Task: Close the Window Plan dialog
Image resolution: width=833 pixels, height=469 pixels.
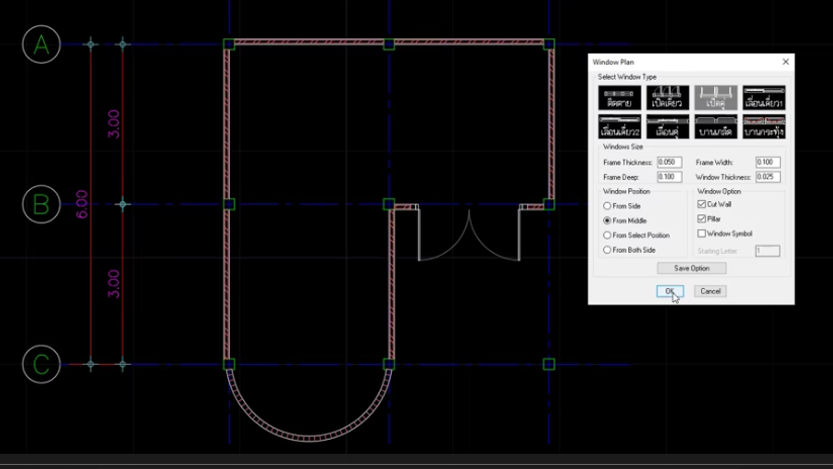Action: [786, 62]
